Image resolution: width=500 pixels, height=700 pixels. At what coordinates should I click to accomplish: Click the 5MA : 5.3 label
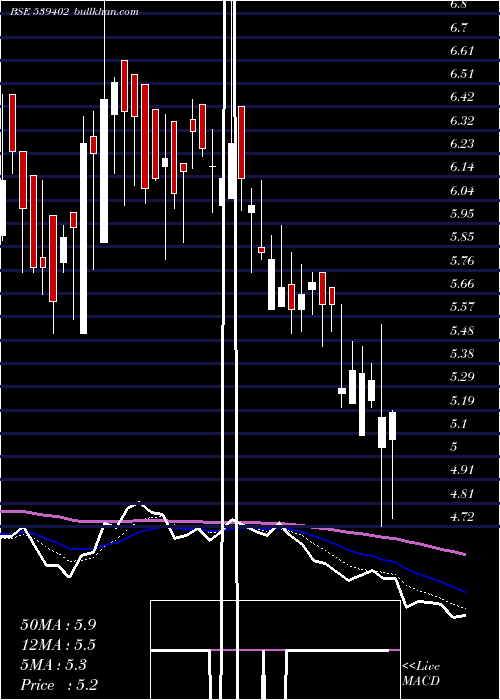point(54,665)
